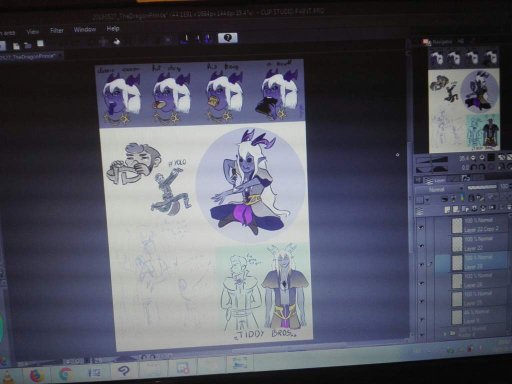The image size is (512, 384).
Task: Open Chrome from the taskbar
Action: click(65, 374)
